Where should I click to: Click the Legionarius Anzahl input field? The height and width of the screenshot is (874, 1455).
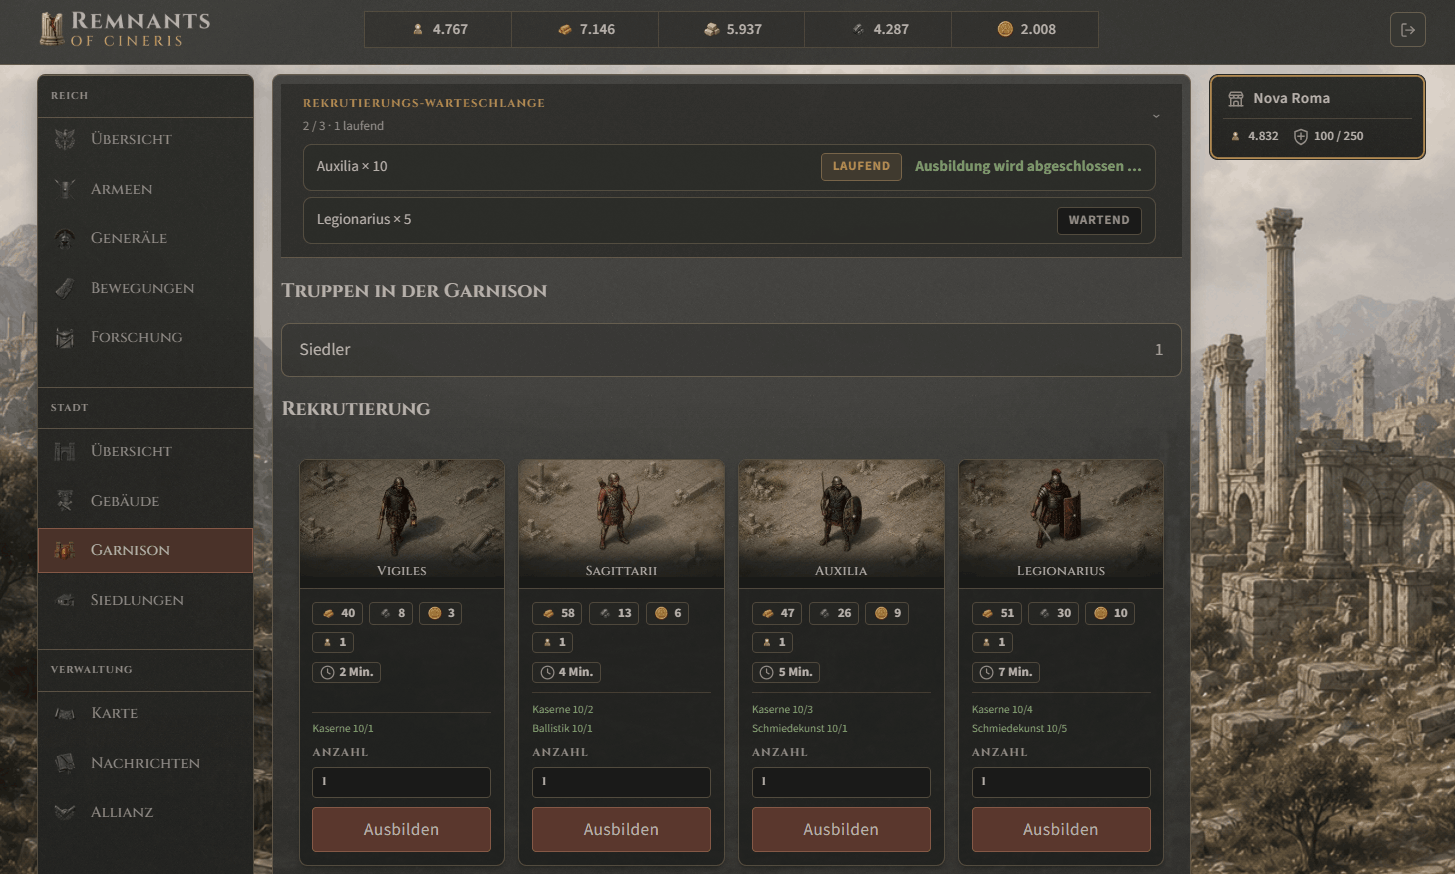(1061, 782)
